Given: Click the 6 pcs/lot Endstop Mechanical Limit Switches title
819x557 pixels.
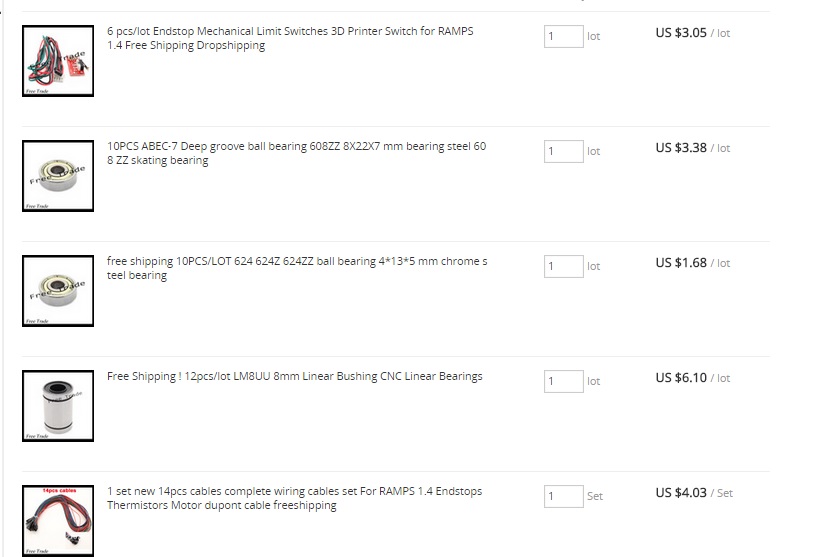Looking at the screenshot, I should tap(290, 38).
